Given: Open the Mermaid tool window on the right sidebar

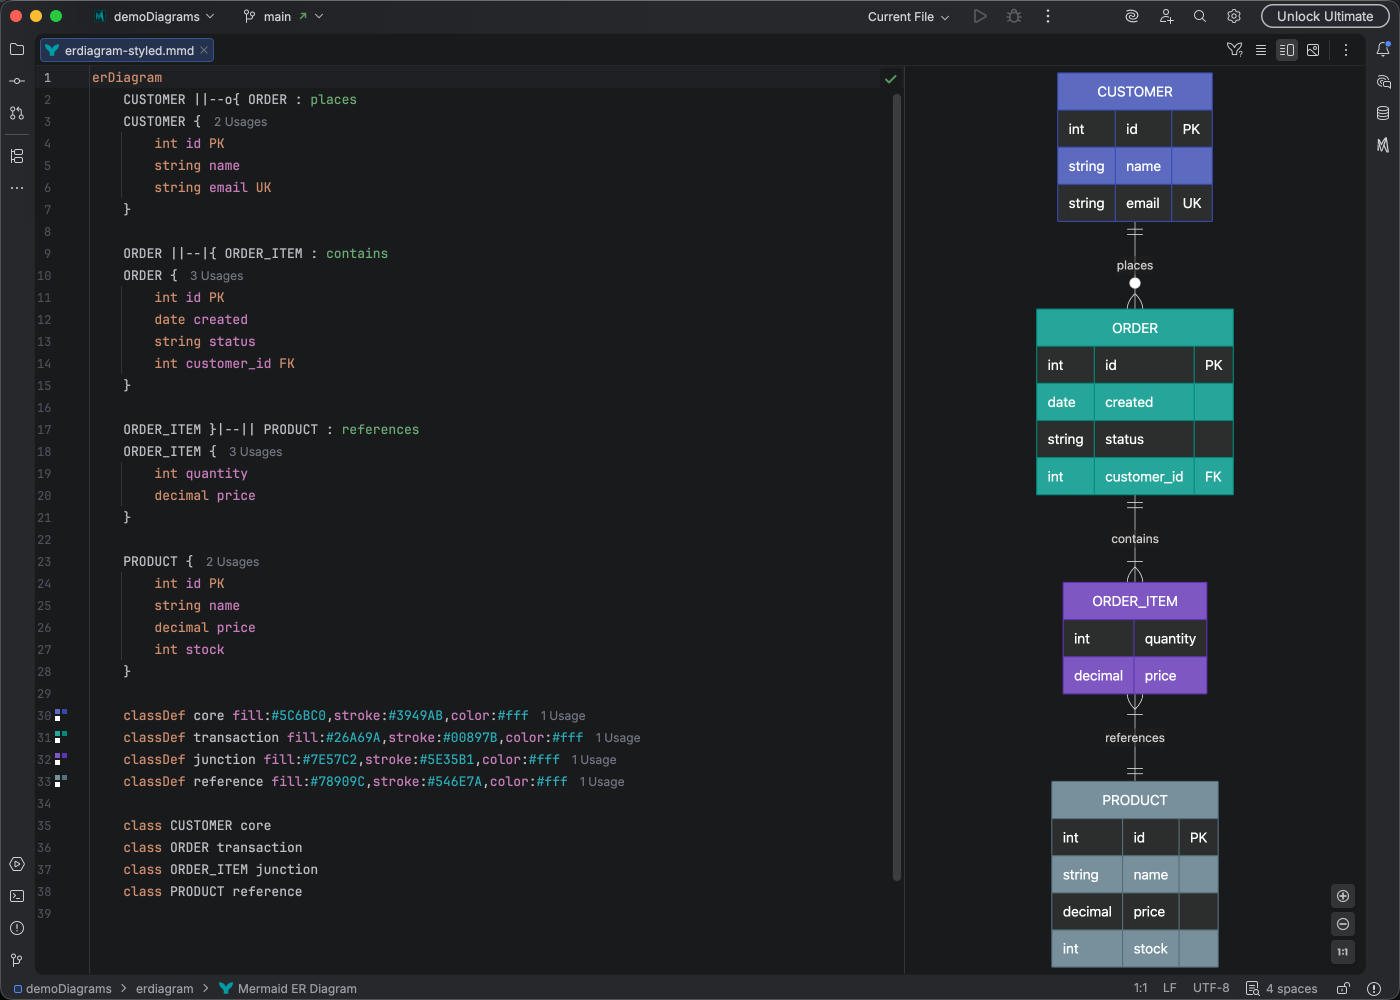Looking at the screenshot, I should click(1385, 146).
